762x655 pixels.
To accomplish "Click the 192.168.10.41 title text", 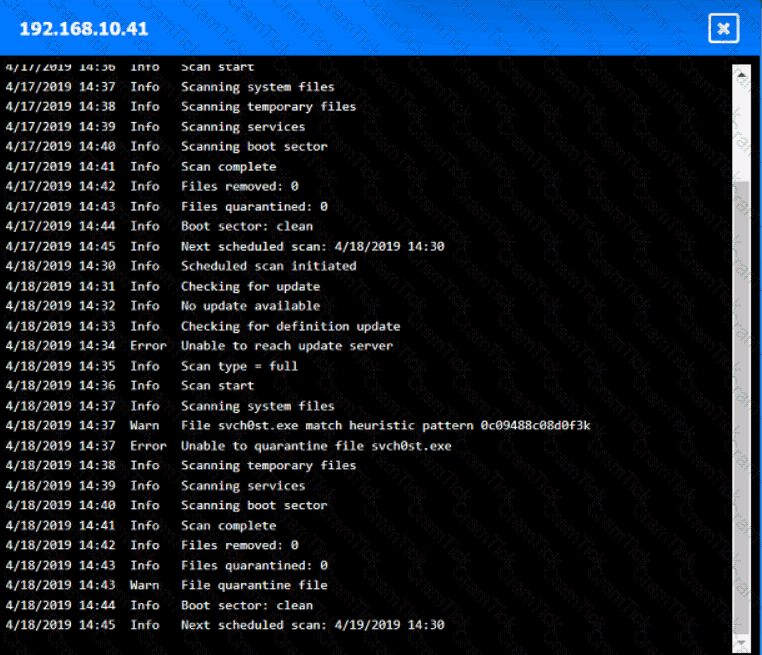I will (x=84, y=29).
